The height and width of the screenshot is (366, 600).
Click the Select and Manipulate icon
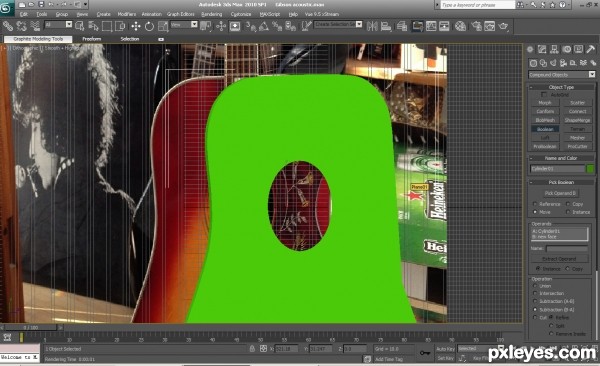pyautogui.click(x=221, y=26)
